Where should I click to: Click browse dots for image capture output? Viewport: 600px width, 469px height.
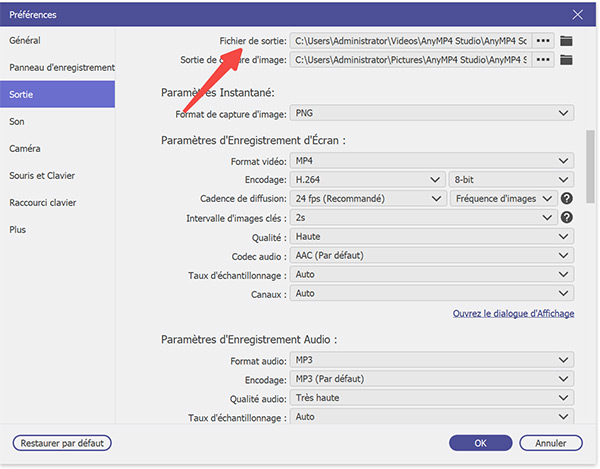[x=543, y=60]
